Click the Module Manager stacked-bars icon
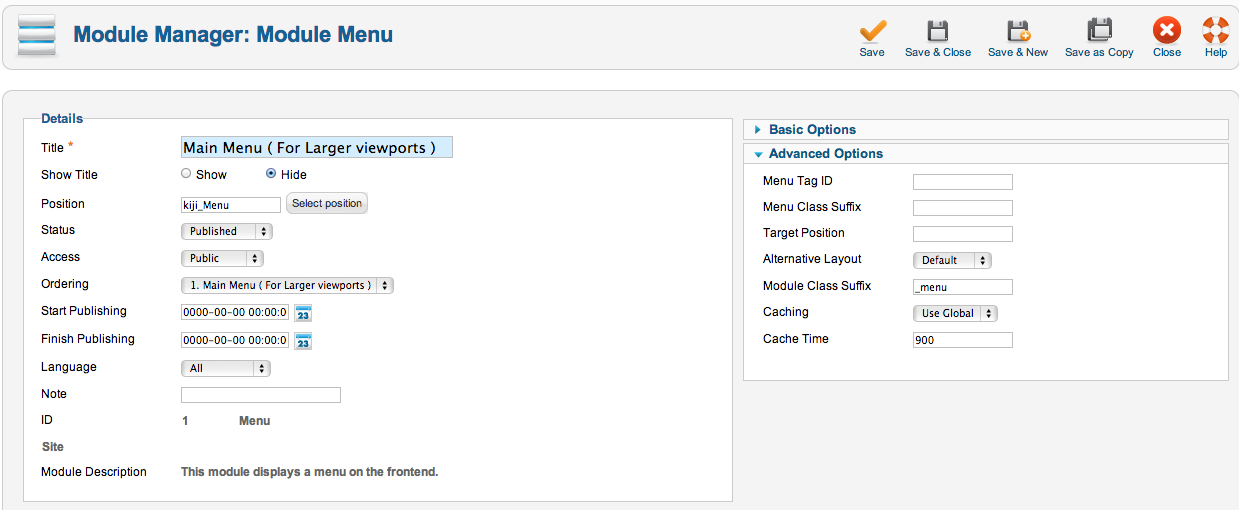 coord(37,36)
